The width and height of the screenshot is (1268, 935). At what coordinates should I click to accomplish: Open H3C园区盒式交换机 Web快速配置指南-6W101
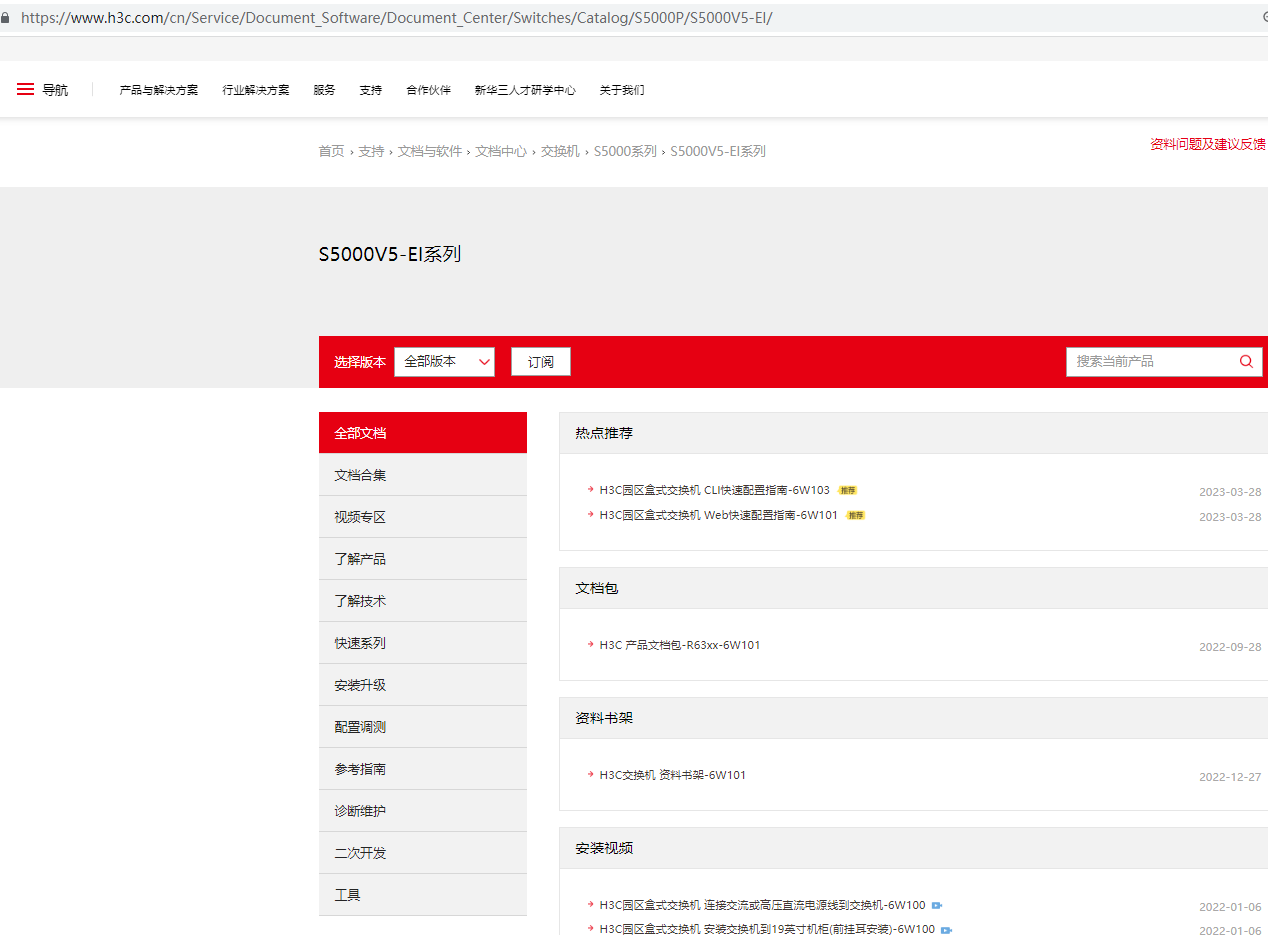point(719,516)
